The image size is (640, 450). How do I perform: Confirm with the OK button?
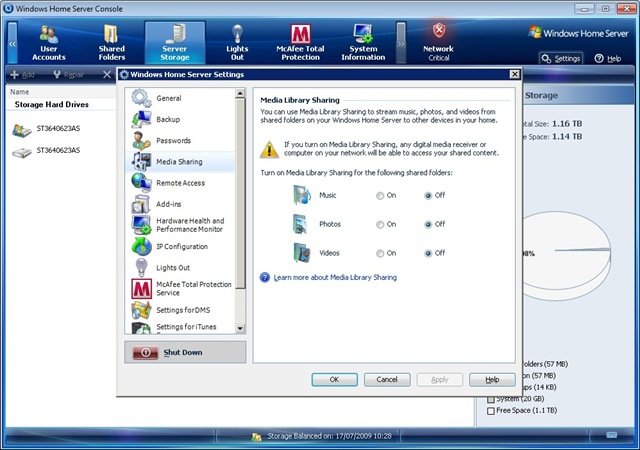(x=334, y=380)
